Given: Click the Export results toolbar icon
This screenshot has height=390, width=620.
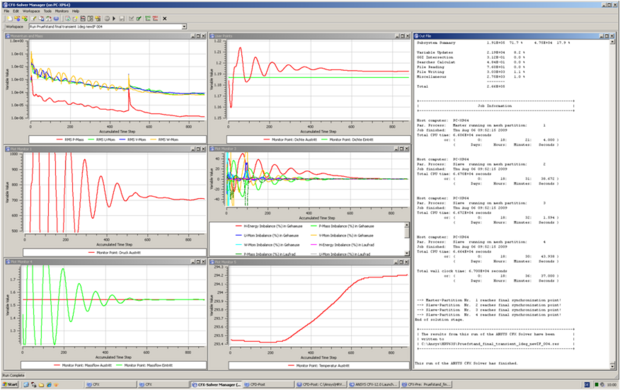Looking at the screenshot, I should 41,19.
